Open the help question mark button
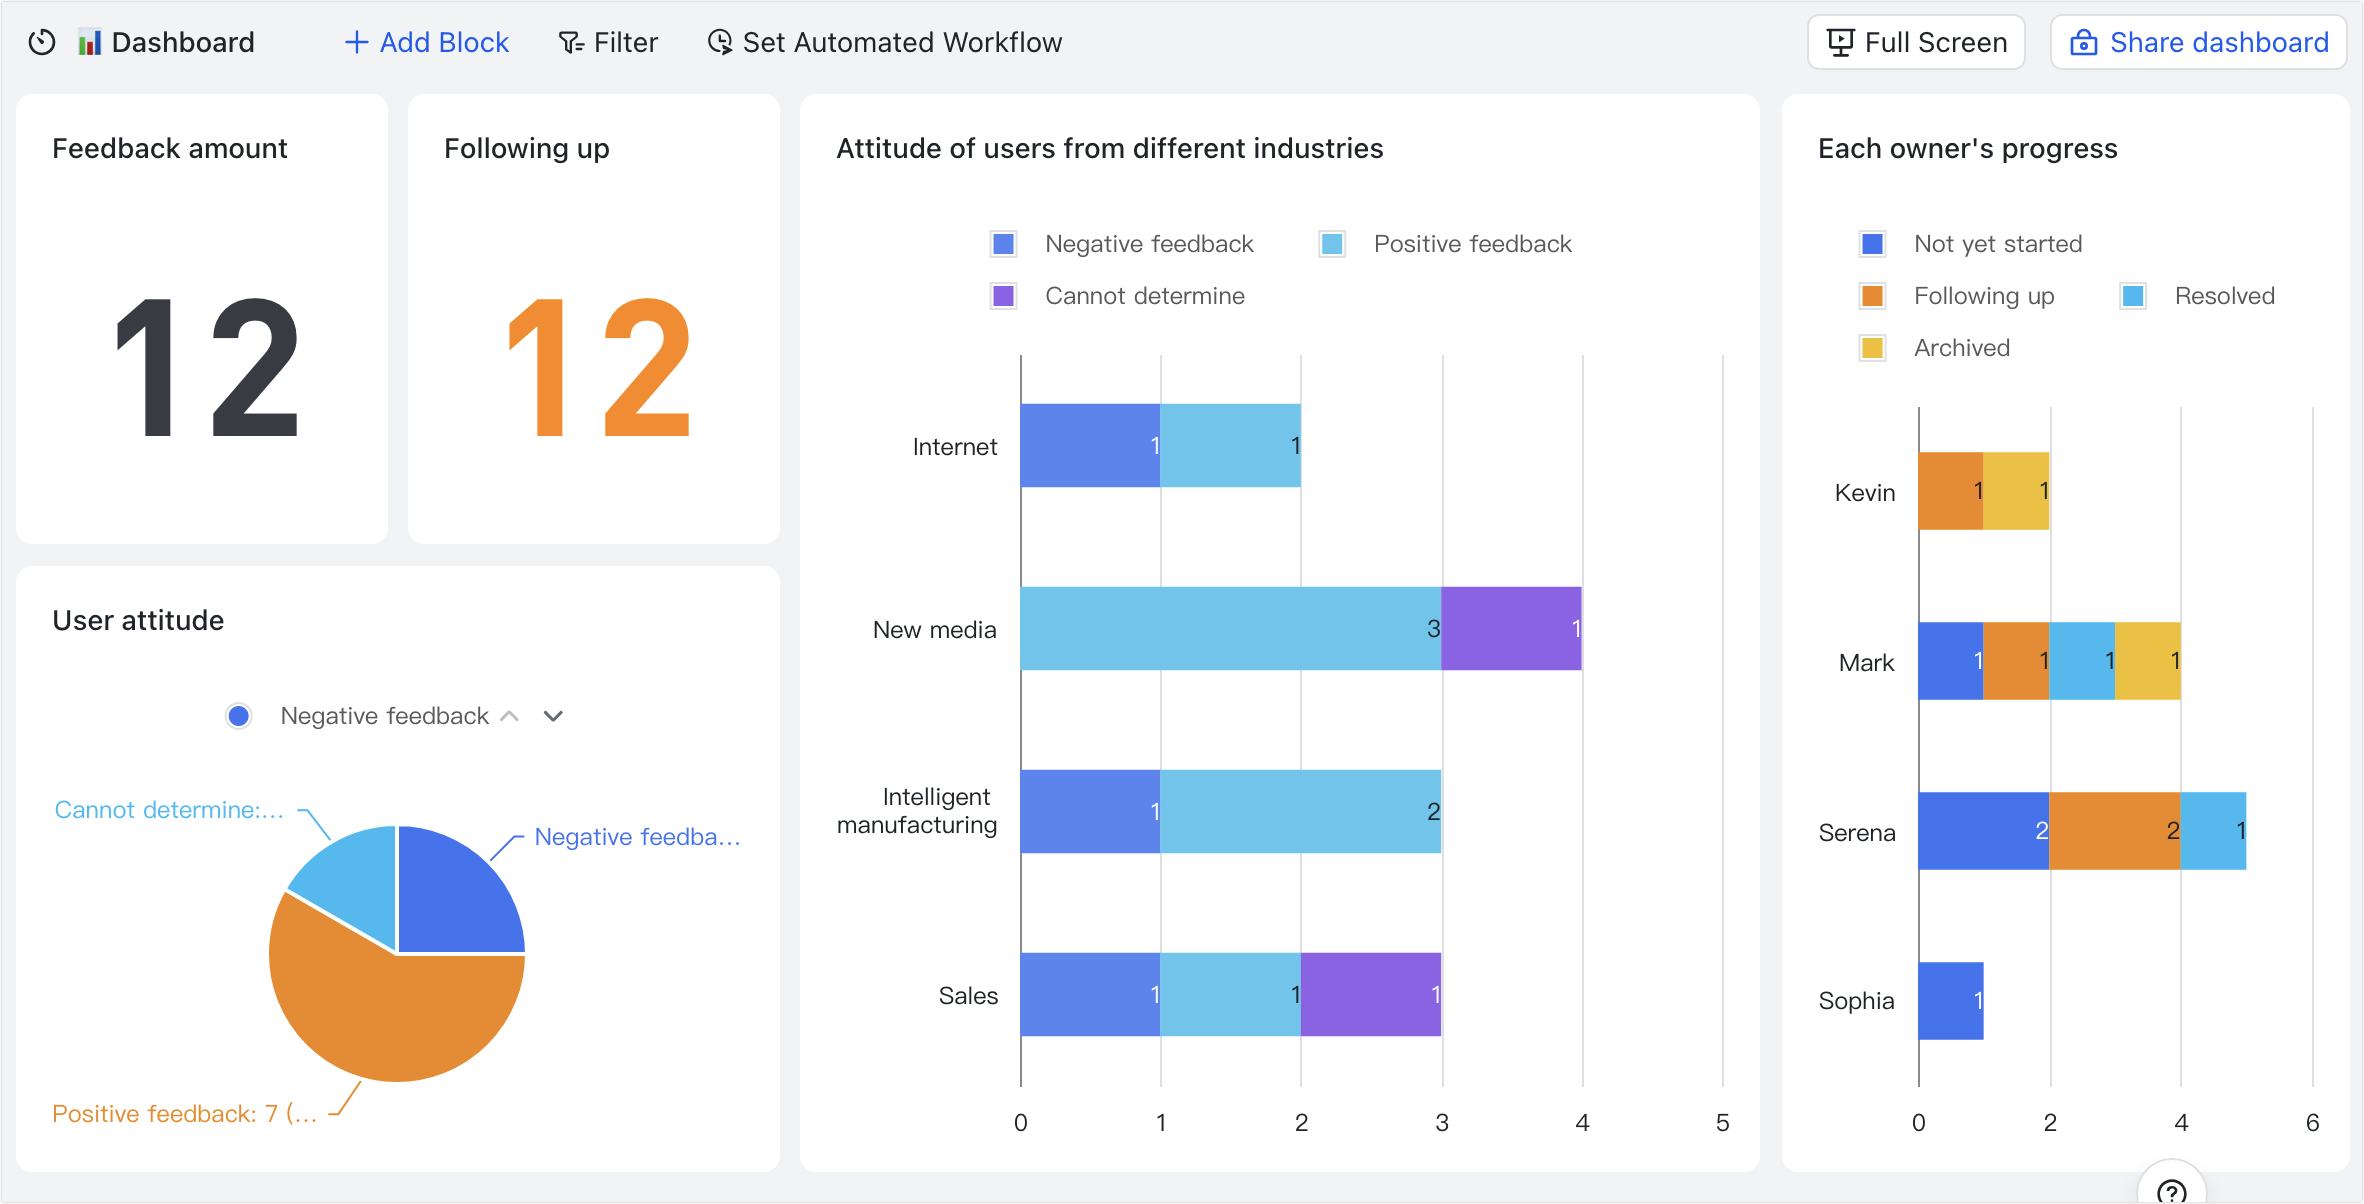Viewport: 2364px width, 1204px height. click(x=2171, y=1190)
